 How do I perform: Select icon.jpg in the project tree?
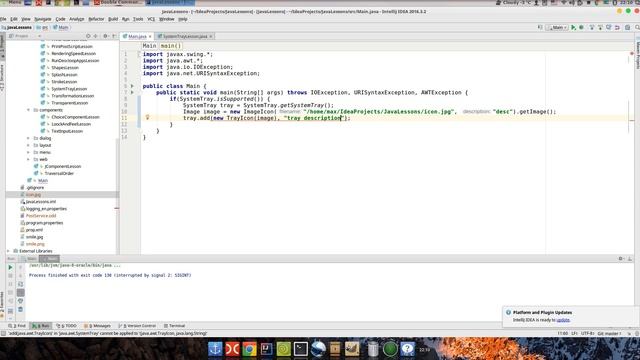(33, 195)
